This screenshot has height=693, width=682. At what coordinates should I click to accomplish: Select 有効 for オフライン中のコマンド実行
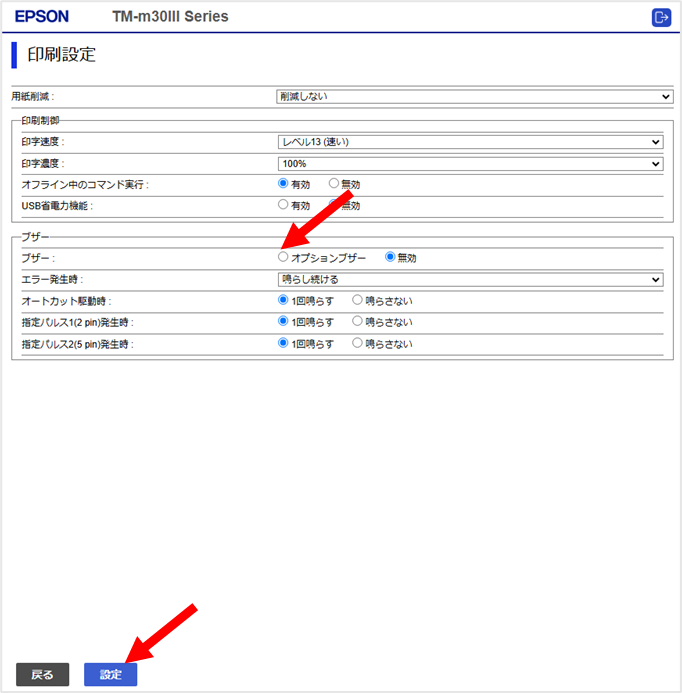pos(284,185)
